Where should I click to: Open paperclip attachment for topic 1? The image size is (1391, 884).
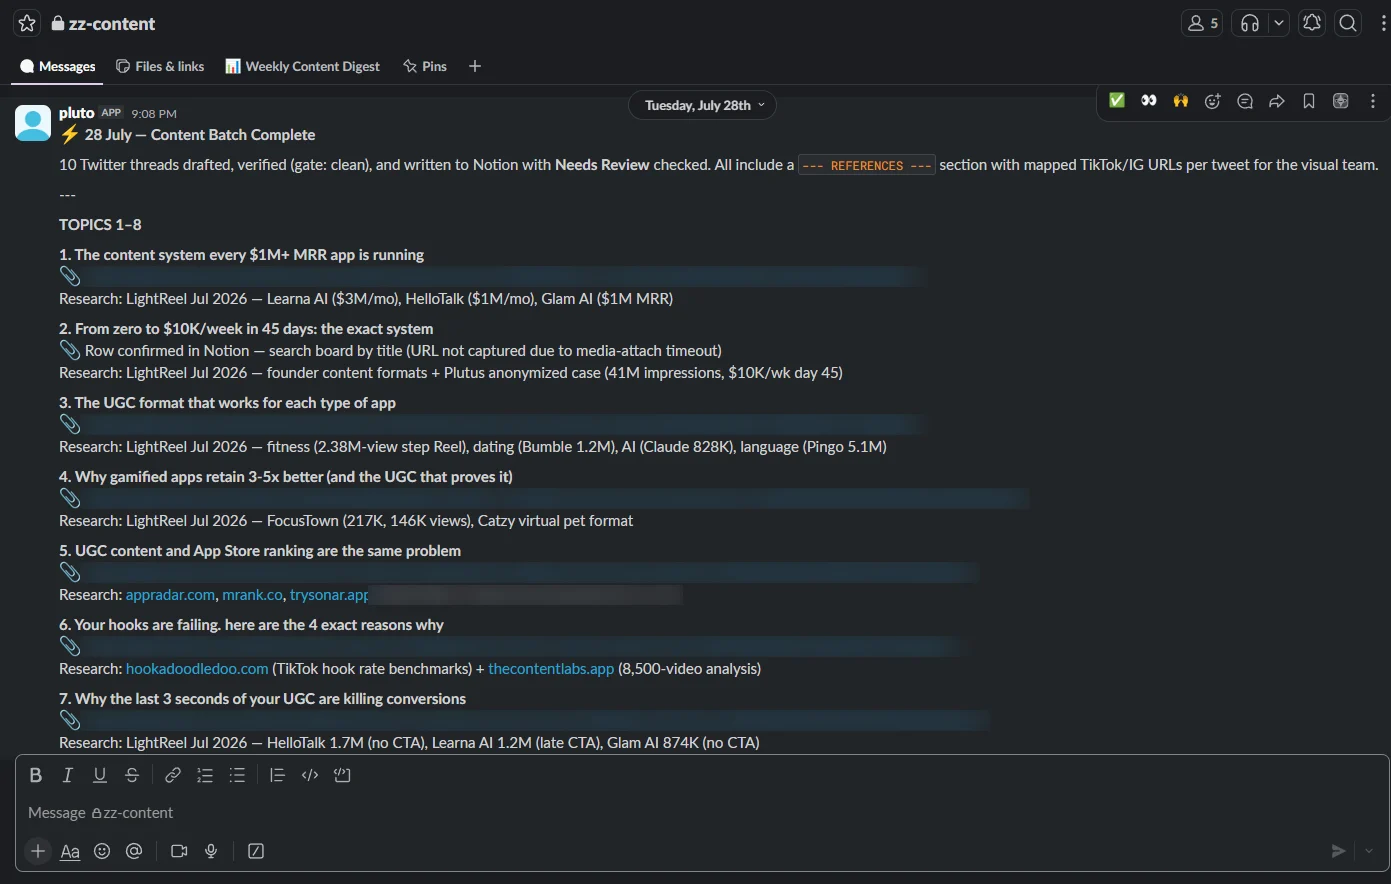pos(70,276)
